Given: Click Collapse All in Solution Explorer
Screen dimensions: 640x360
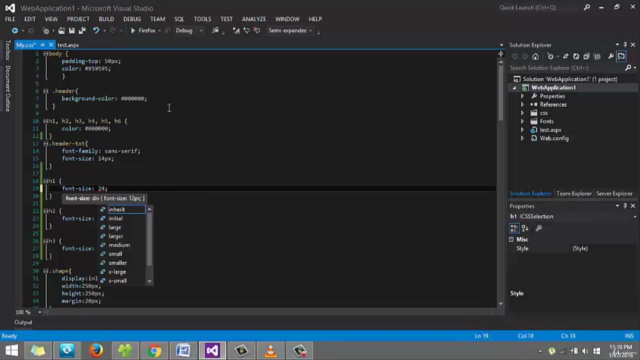Looking at the screenshot, I should pyautogui.click(x=587, y=56).
